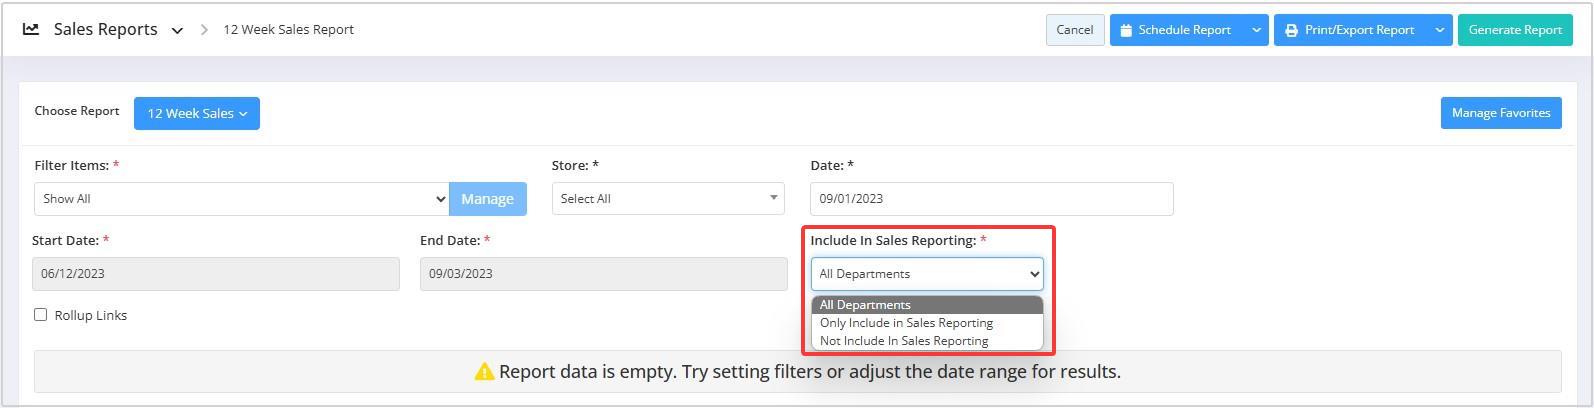This screenshot has width=1594, height=408.
Task: Open the Filter Items Show All dropdown
Action: (241, 198)
